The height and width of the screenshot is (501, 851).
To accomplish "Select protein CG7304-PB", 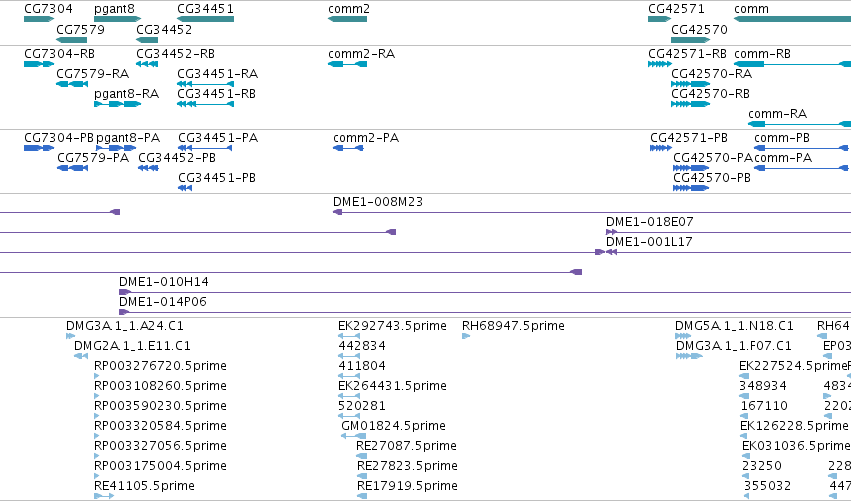I will point(39,148).
